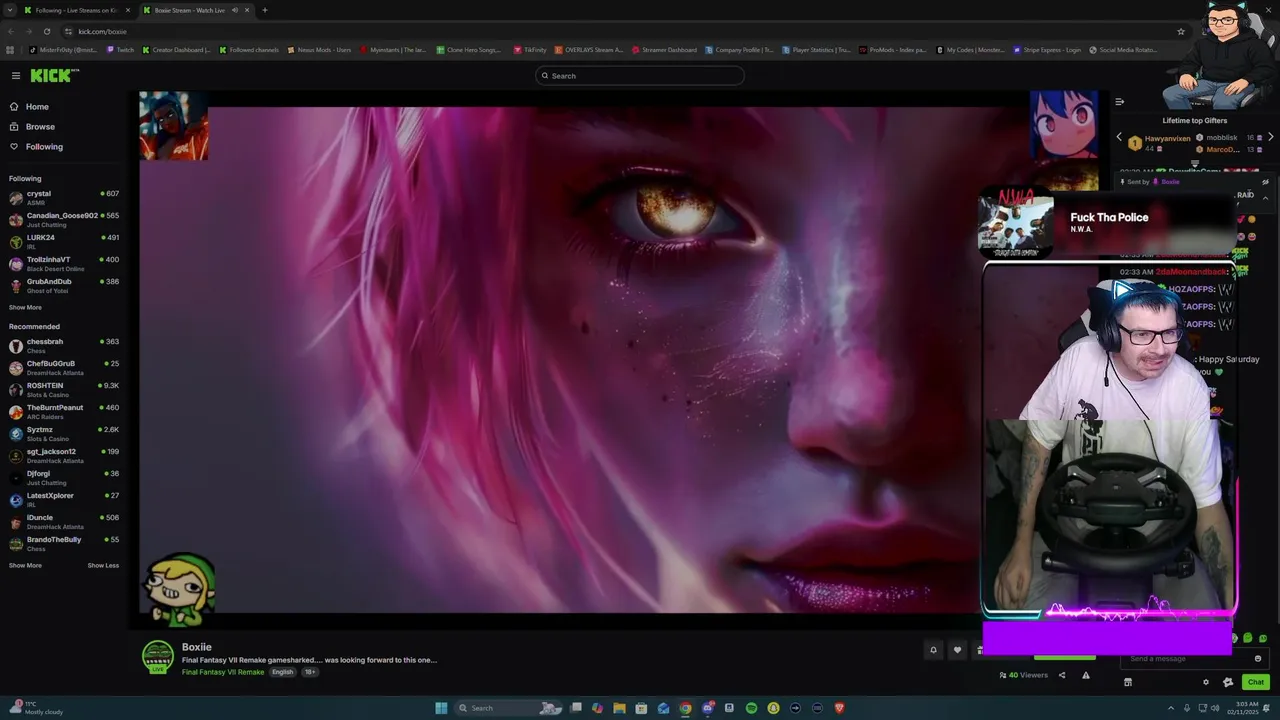Open the Final Fantasy VII Remake category link
The width and height of the screenshot is (1280, 720).
[223, 672]
